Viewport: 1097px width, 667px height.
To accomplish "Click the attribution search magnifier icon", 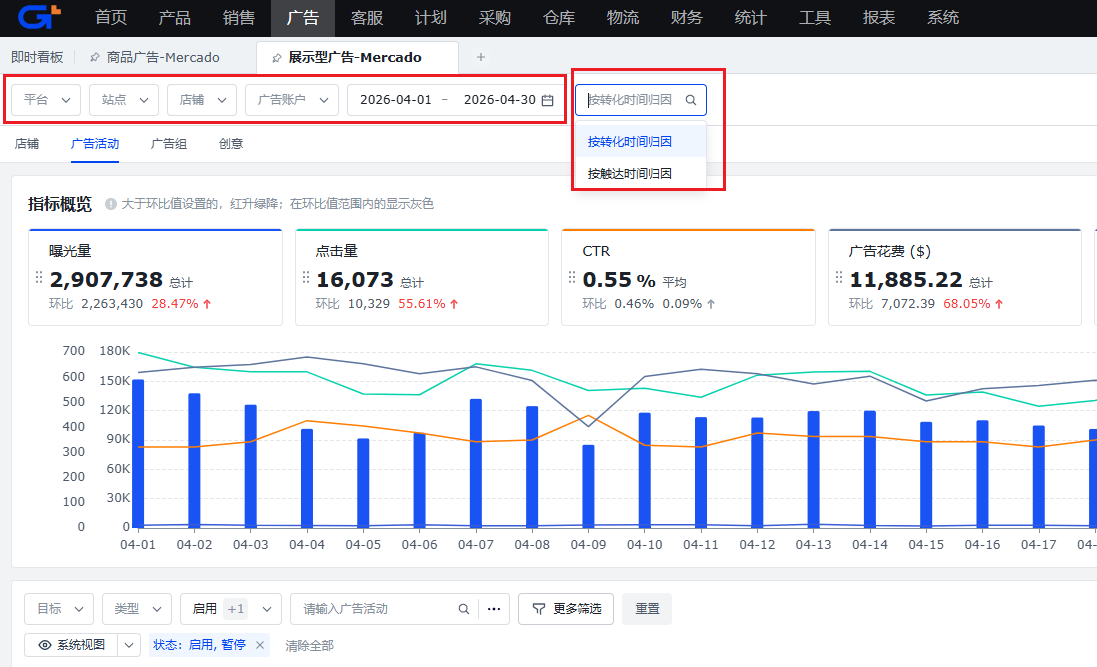I will tap(691, 100).
